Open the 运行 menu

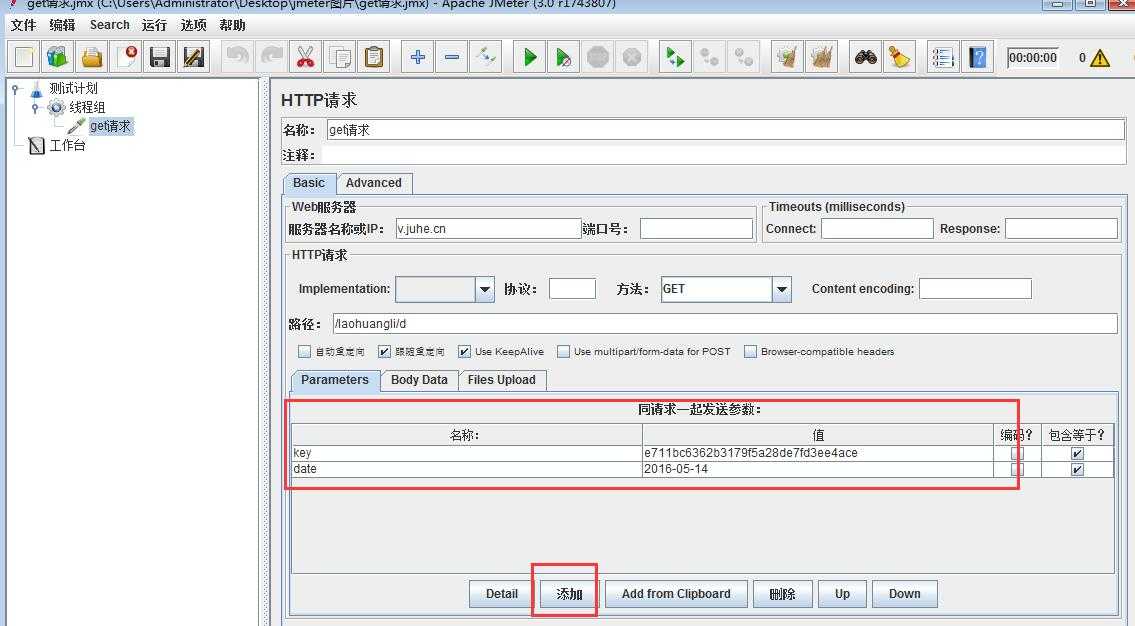click(x=154, y=25)
